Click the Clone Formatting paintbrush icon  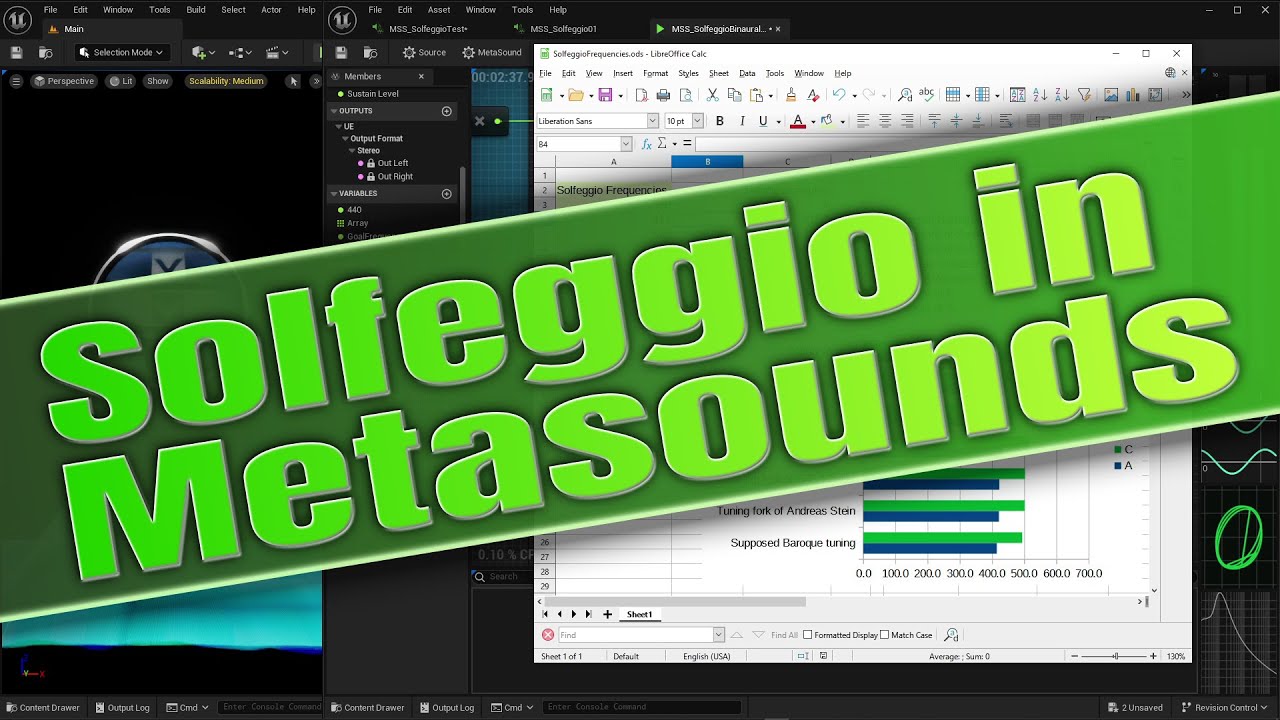(x=791, y=95)
